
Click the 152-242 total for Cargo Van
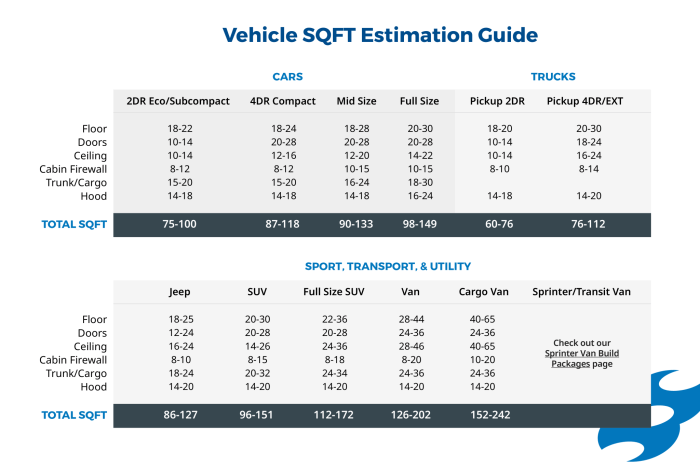click(x=490, y=415)
